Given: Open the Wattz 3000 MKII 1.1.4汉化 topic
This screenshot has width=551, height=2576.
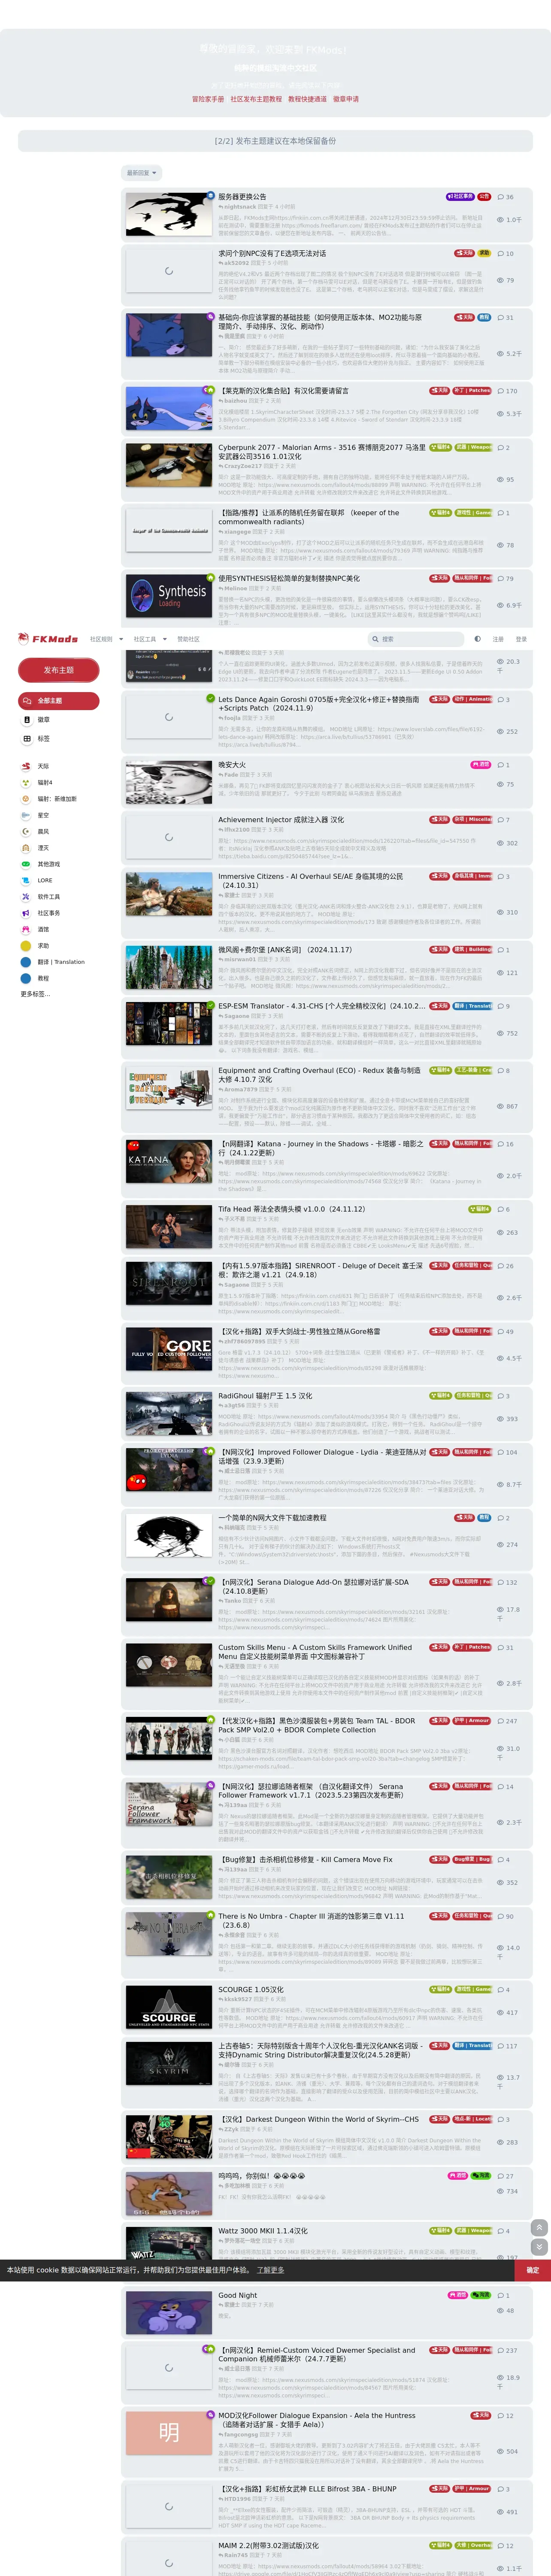Looking at the screenshot, I should point(263,2231).
